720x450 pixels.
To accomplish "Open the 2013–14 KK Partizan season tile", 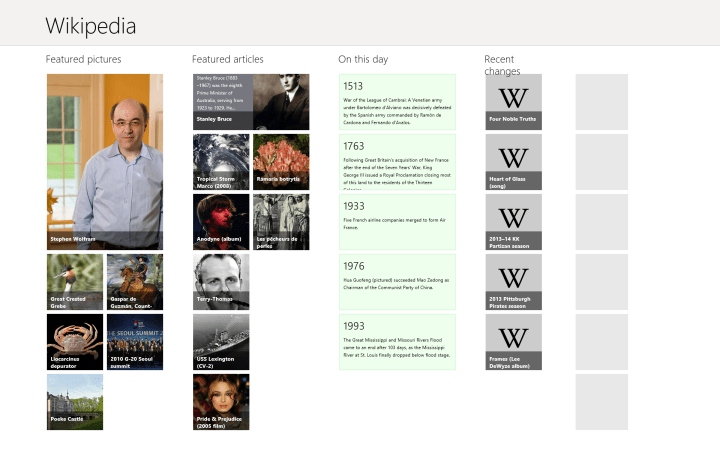I will [x=513, y=222].
